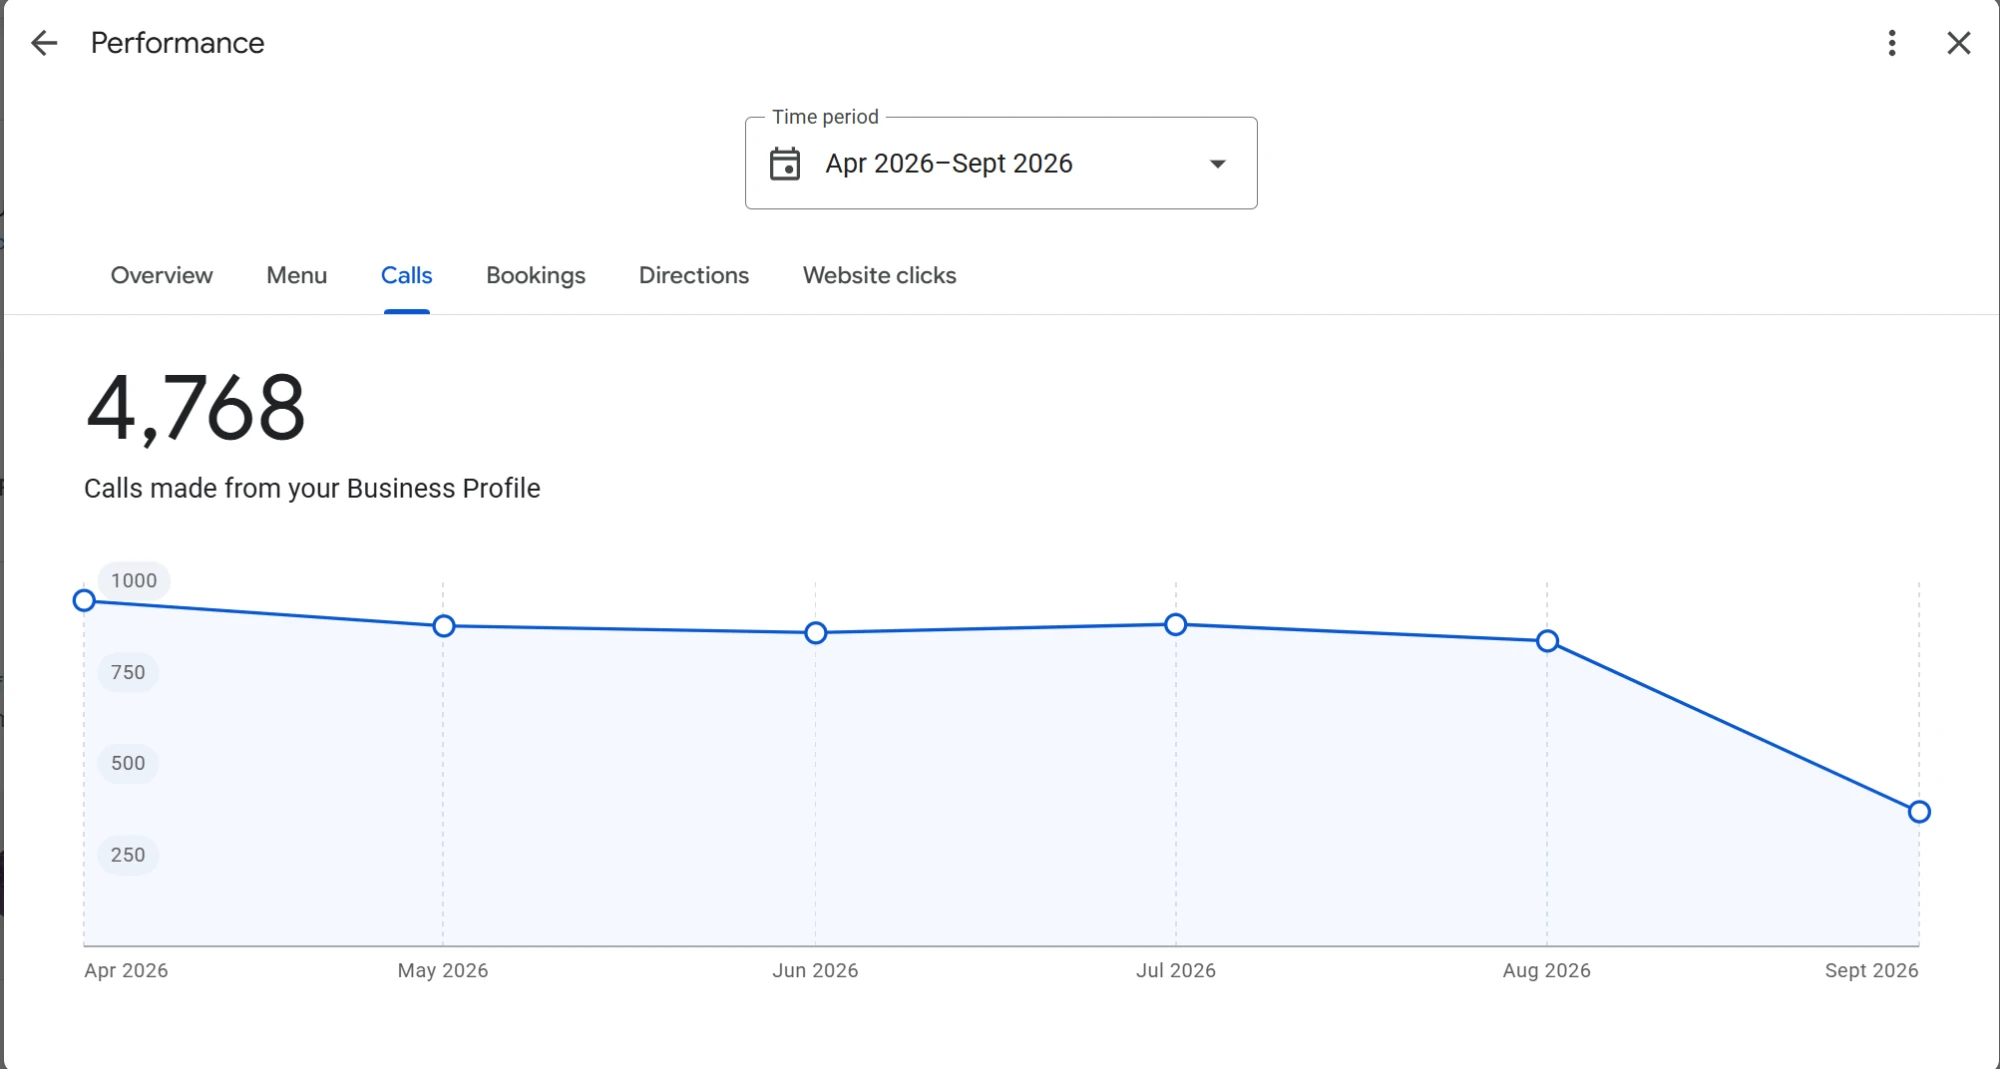Screen dimensions: 2000x1069
Task: Click the 1000 y-axis label
Action: tap(134, 581)
